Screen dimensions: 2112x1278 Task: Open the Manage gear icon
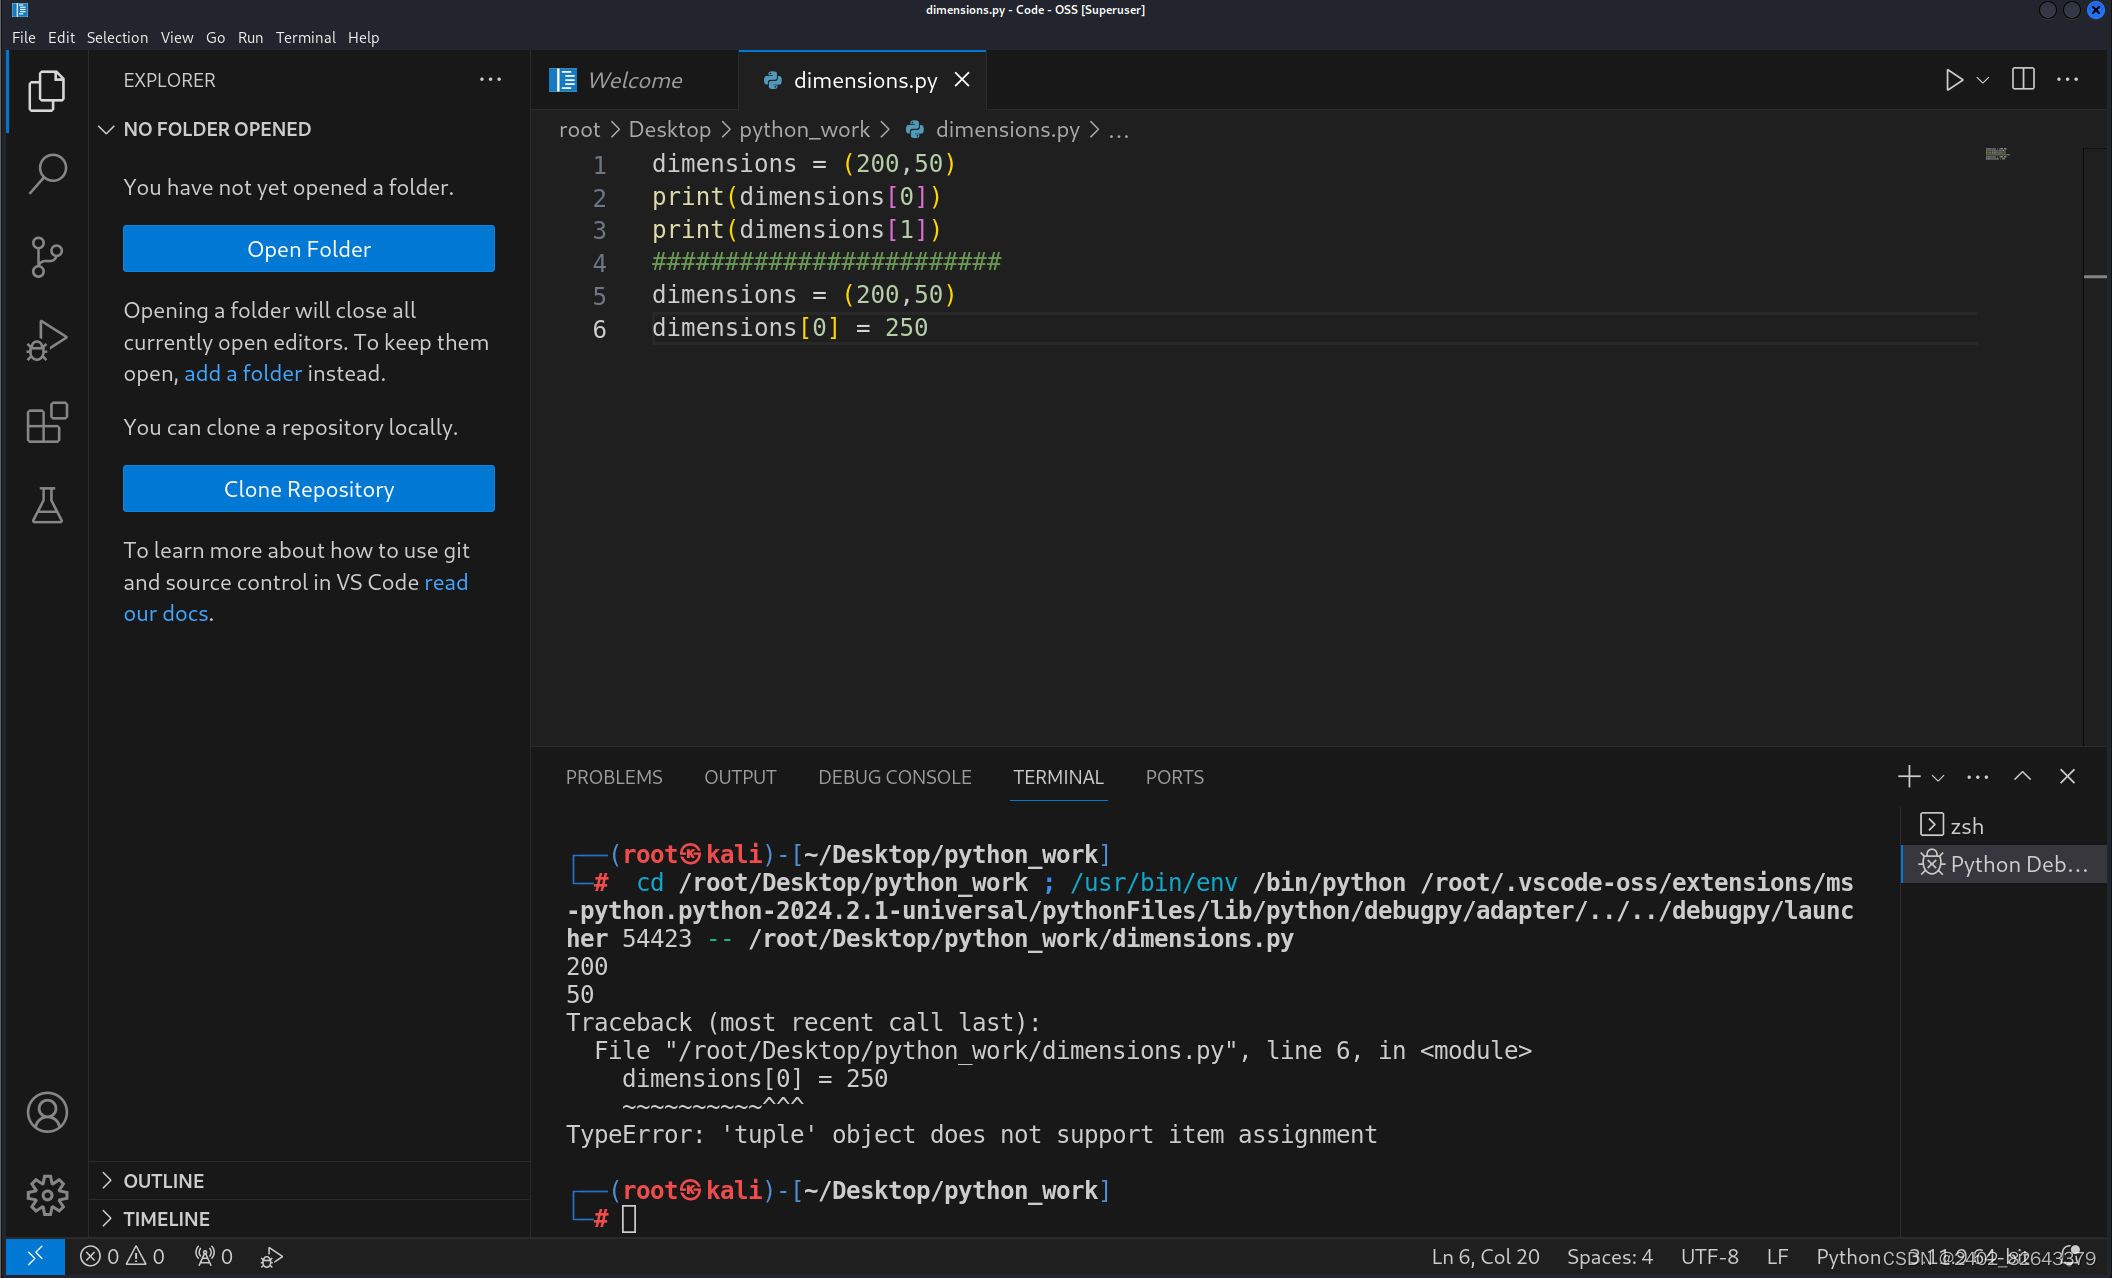click(x=47, y=1195)
